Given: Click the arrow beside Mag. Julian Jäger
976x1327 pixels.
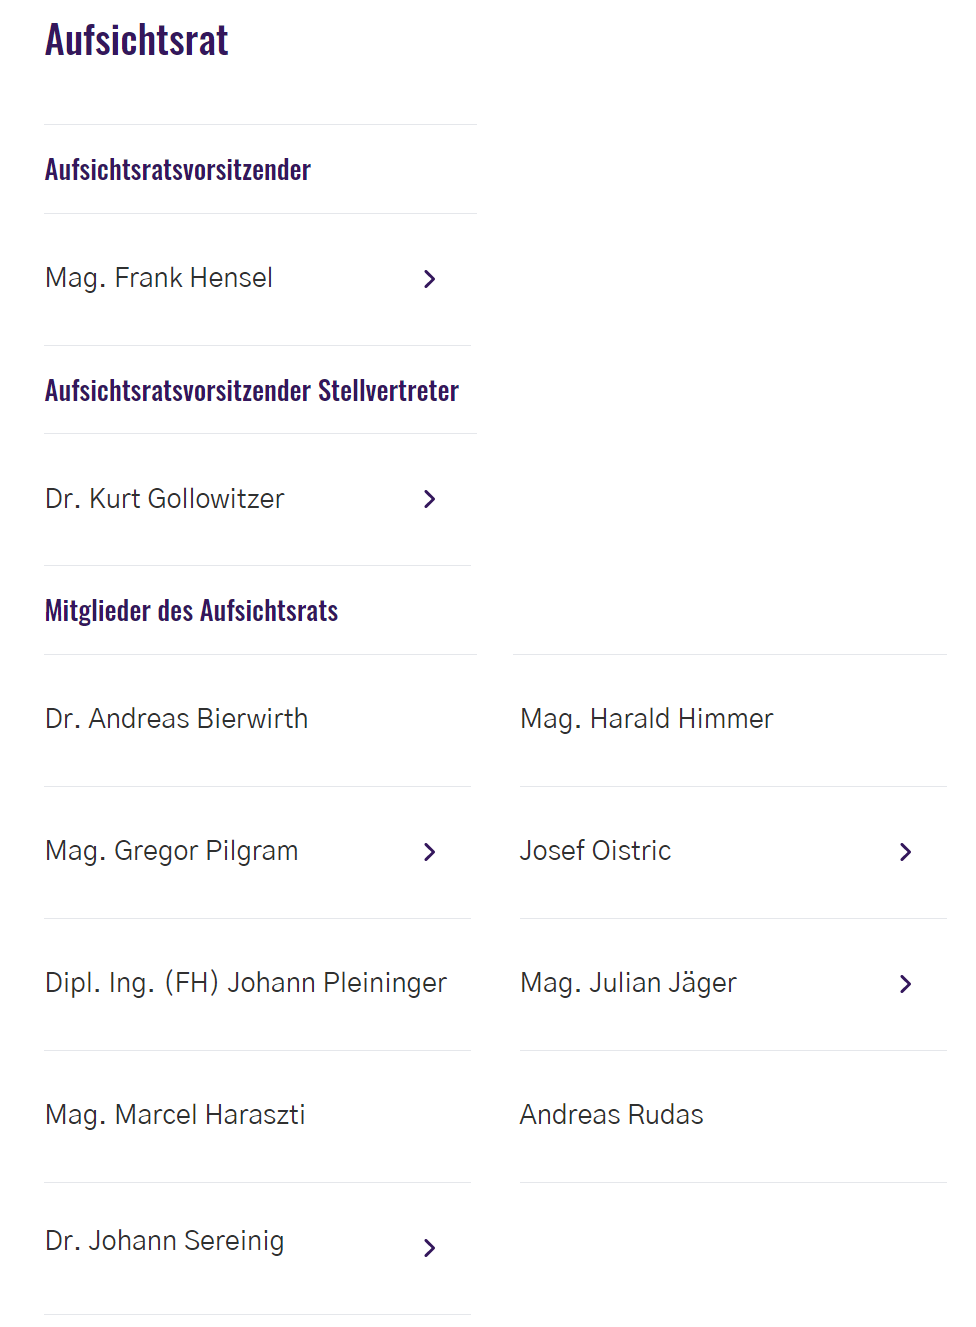Looking at the screenshot, I should [905, 984].
